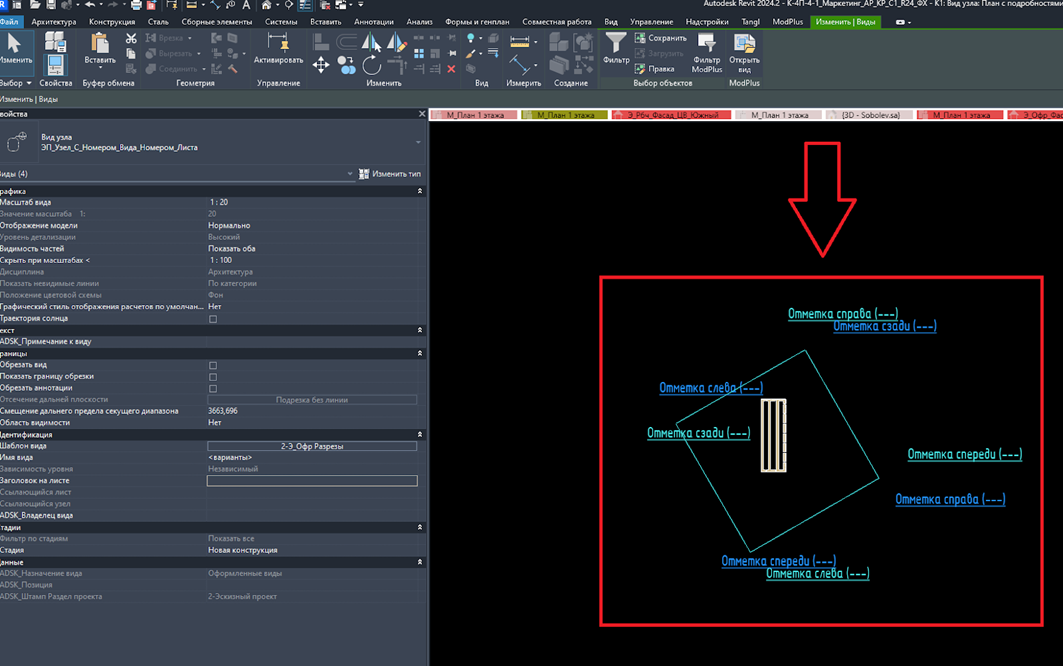Toggle the Обрезать вид checkbox
Screen dimensions: 1063x666
point(213,366)
